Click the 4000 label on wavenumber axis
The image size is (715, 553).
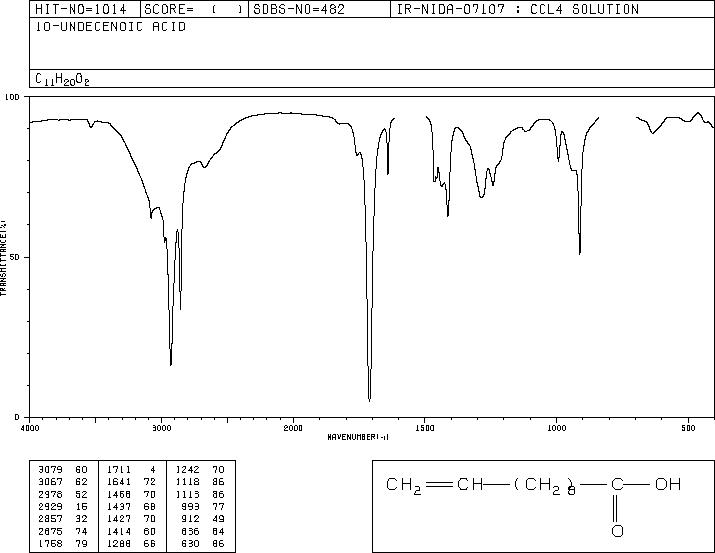(x=30, y=428)
